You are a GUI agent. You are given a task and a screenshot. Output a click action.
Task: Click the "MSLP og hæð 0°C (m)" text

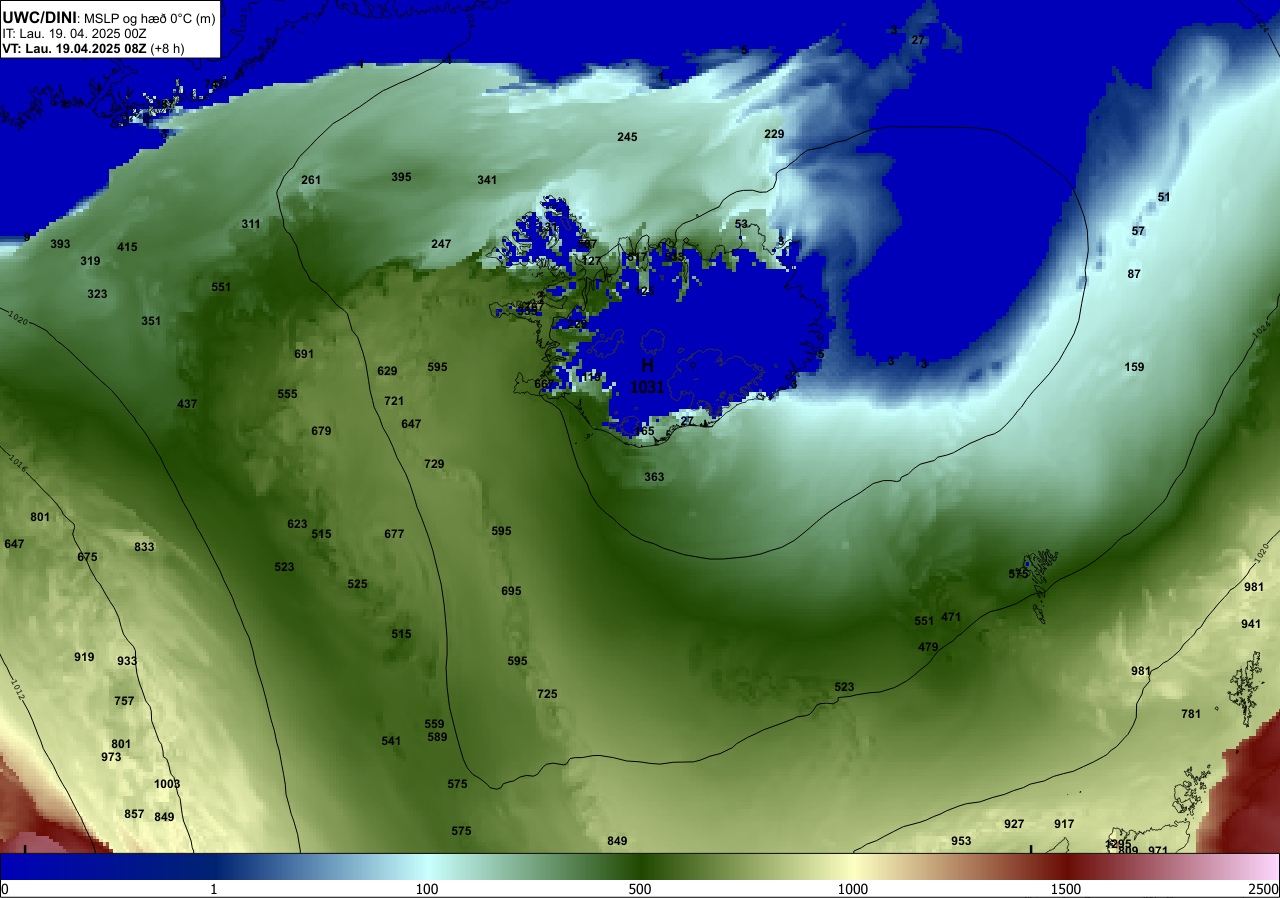click(150, 18)
